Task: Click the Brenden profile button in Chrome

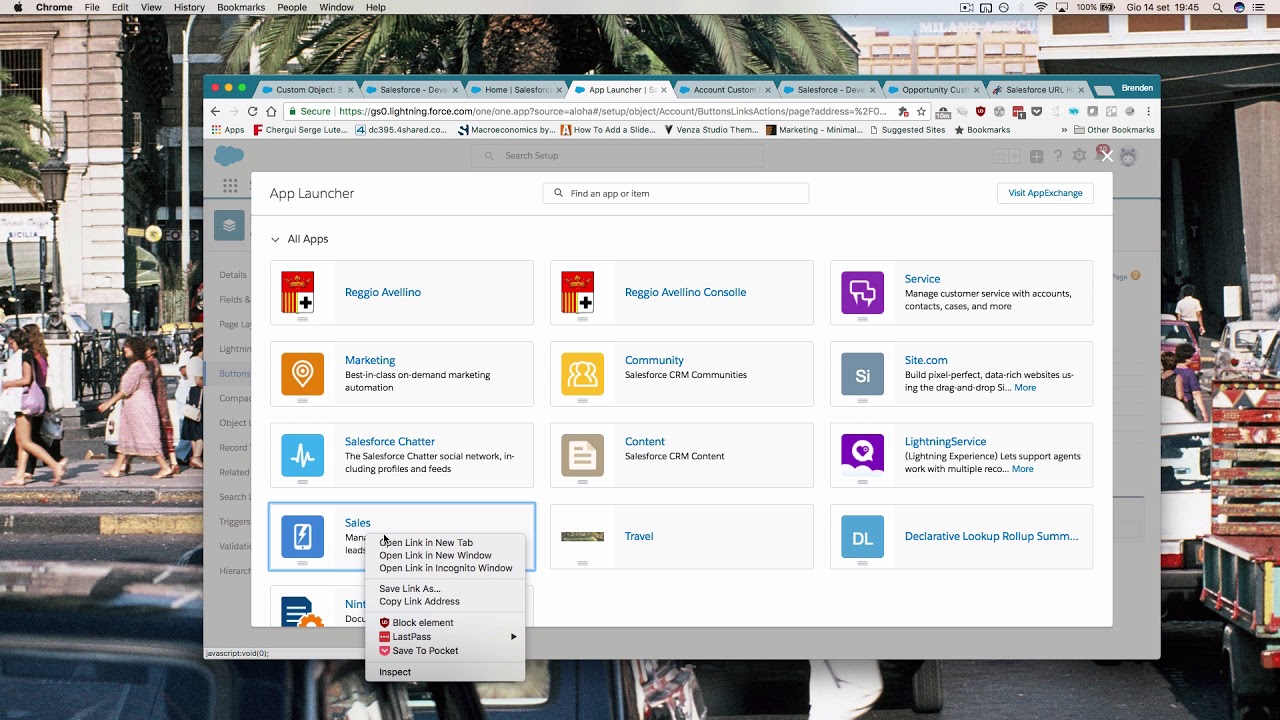Action: click(1137, 88)
